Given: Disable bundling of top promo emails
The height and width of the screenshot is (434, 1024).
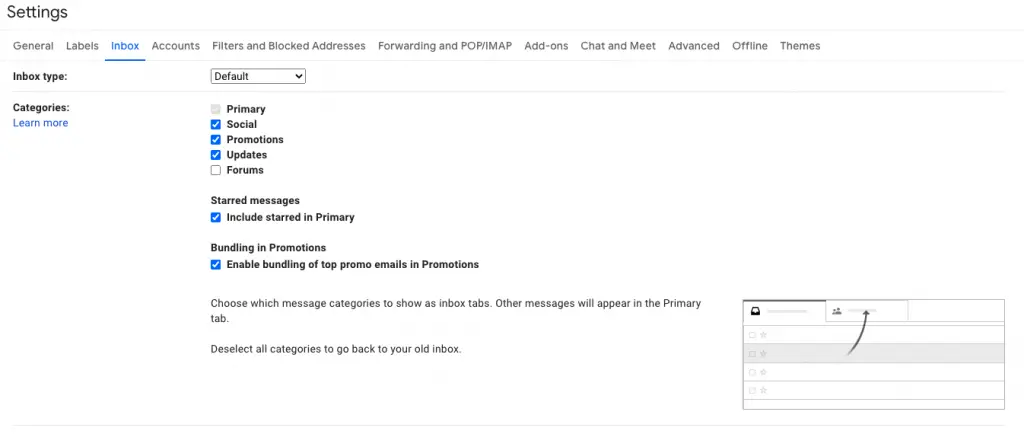Looking at the screenshot, I should [216, 264].
